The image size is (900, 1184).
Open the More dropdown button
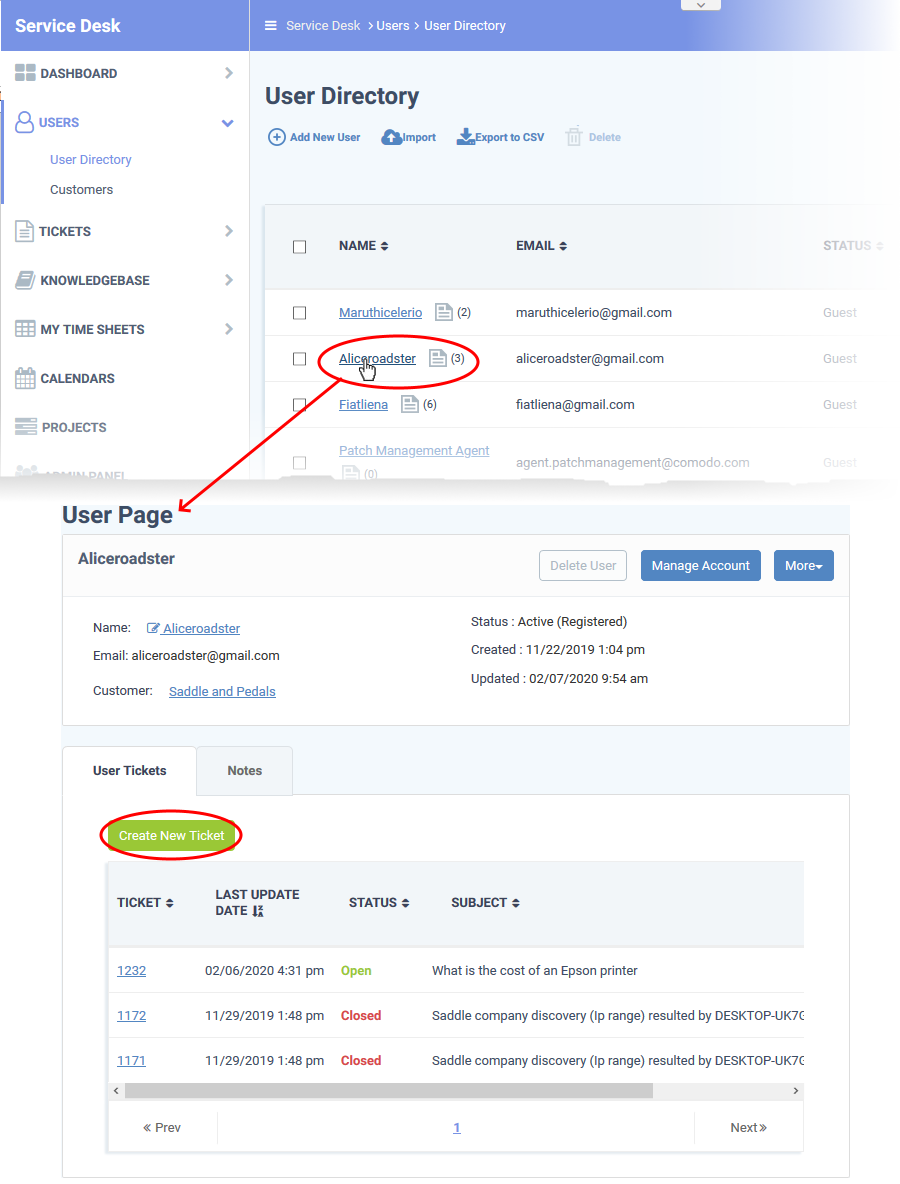coord(803,566)
